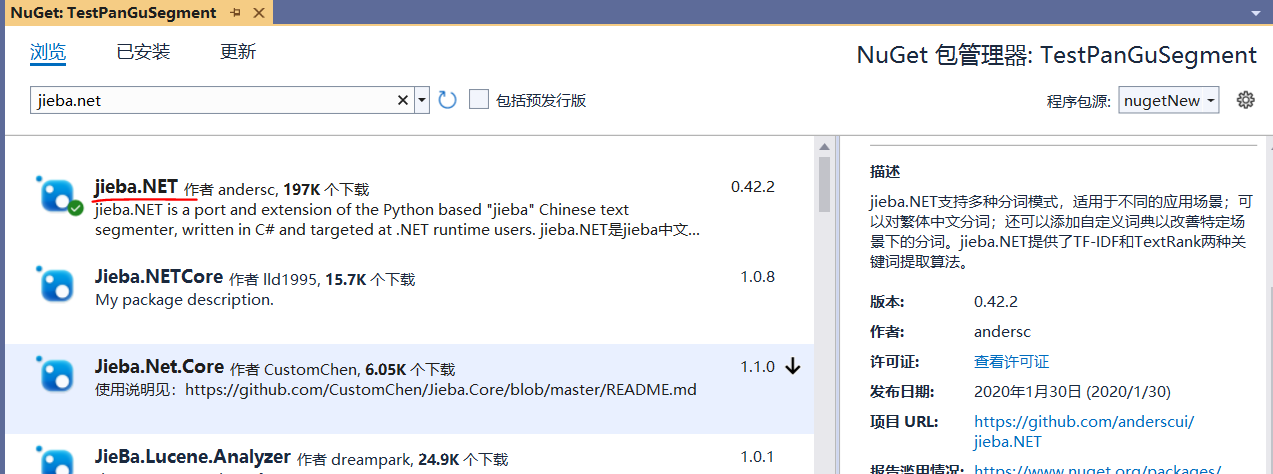Click the Jieba.Net.Core package icon
The image size is (1273, 474).
pyautogui.click(x=56, y=374)
